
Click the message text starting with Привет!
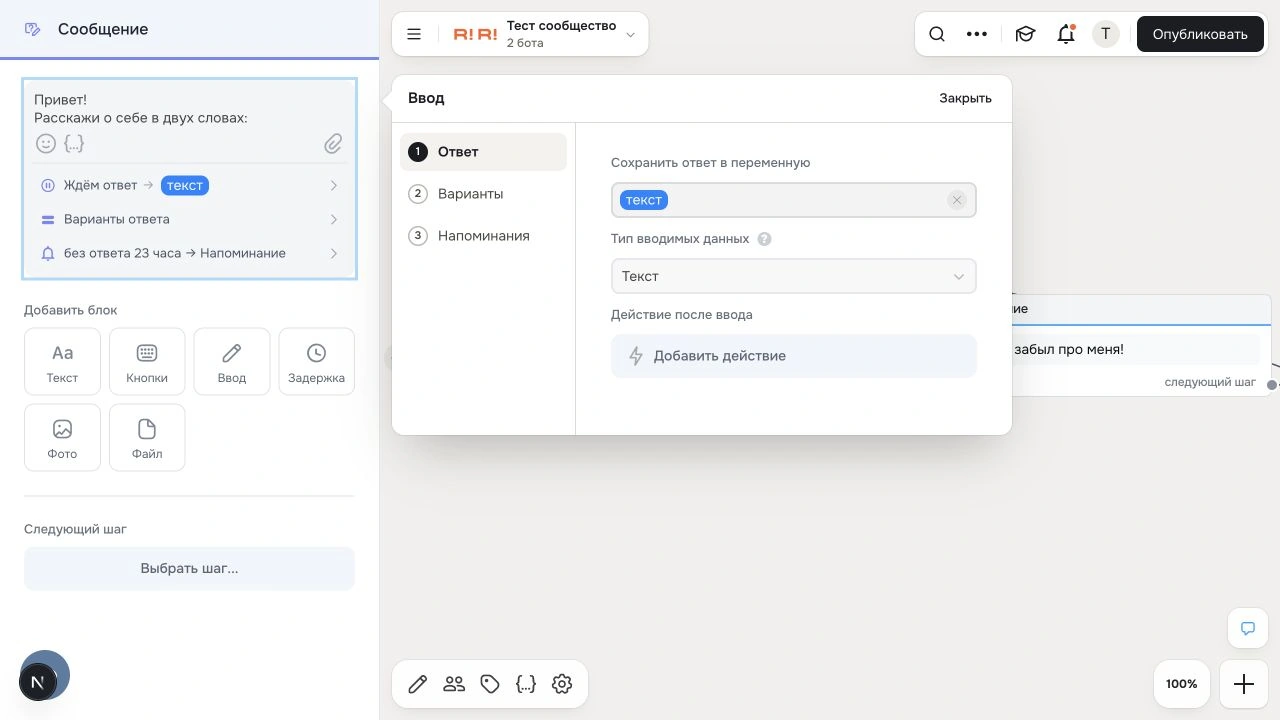[141, 109]
